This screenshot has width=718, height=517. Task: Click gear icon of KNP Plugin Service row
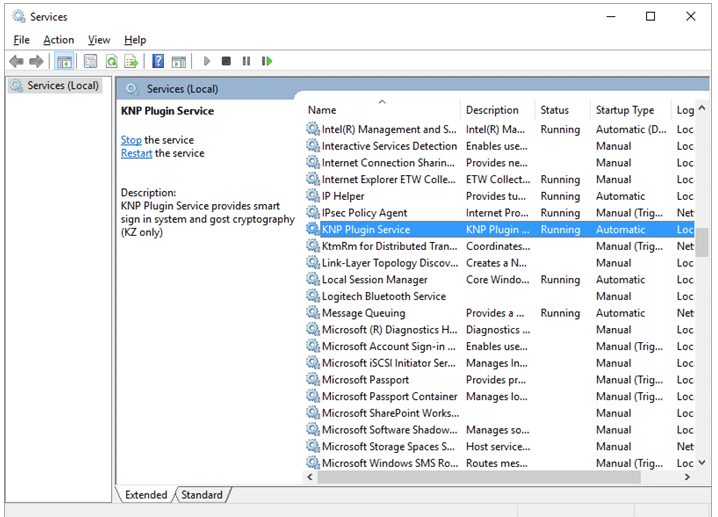pyautogui.click(x=313, y=229)
